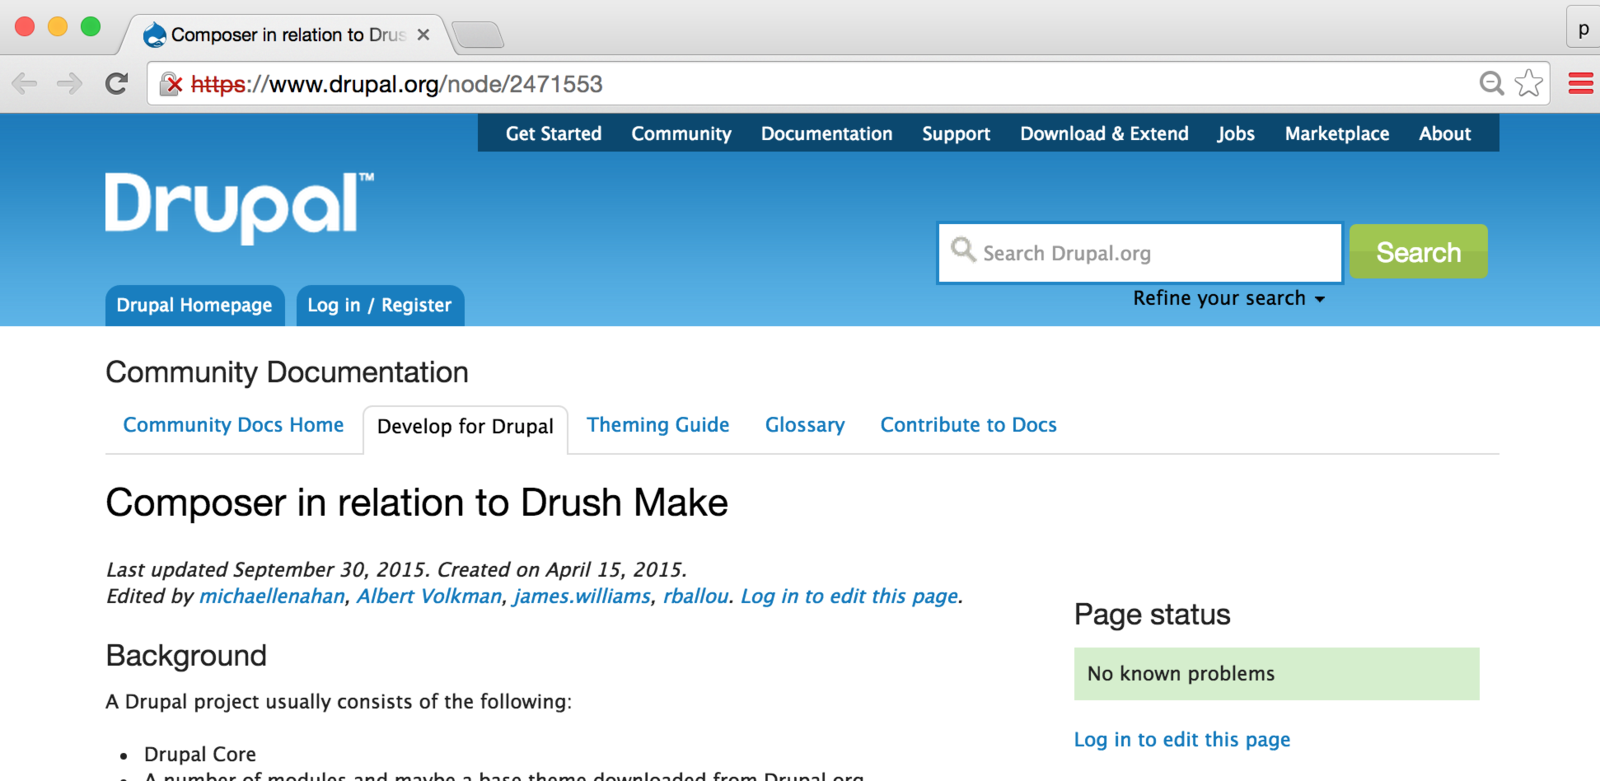
Task: Open the Community menu item
Action: (681, 134)
